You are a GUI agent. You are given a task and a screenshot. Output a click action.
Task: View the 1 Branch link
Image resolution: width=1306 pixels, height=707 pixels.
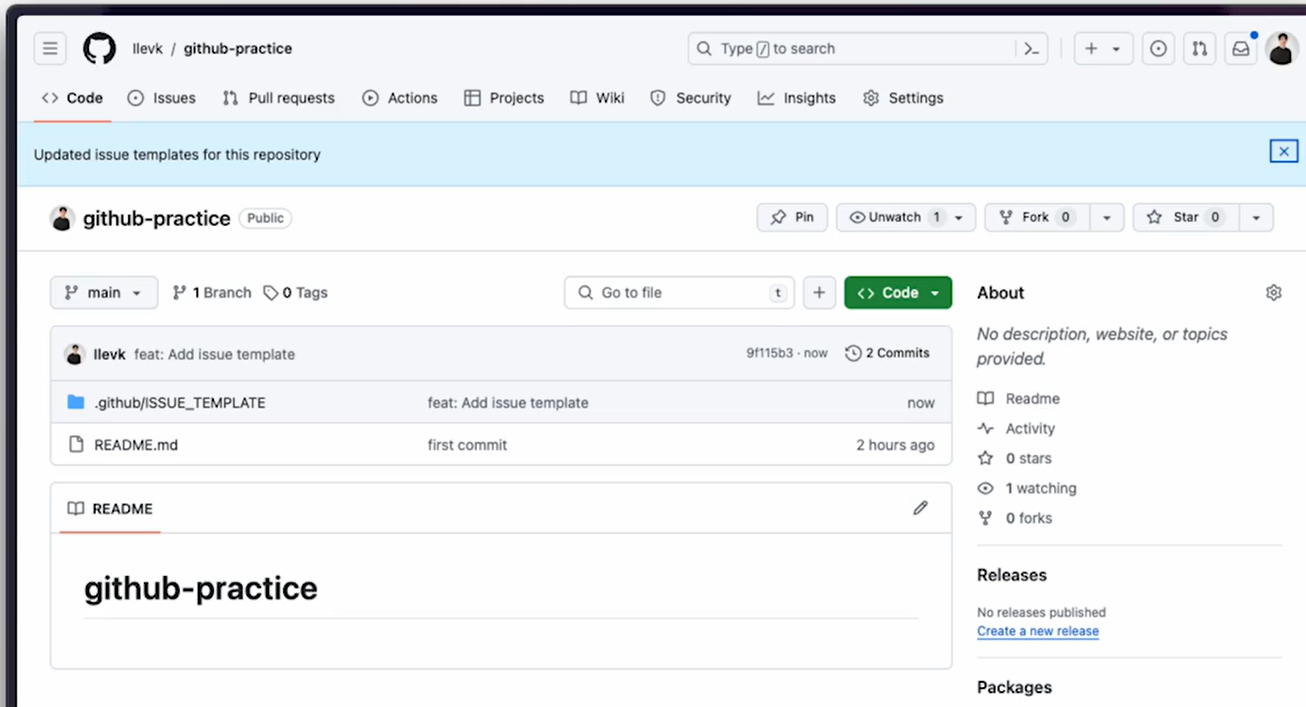pyautogui.click(x=212, y=293)
